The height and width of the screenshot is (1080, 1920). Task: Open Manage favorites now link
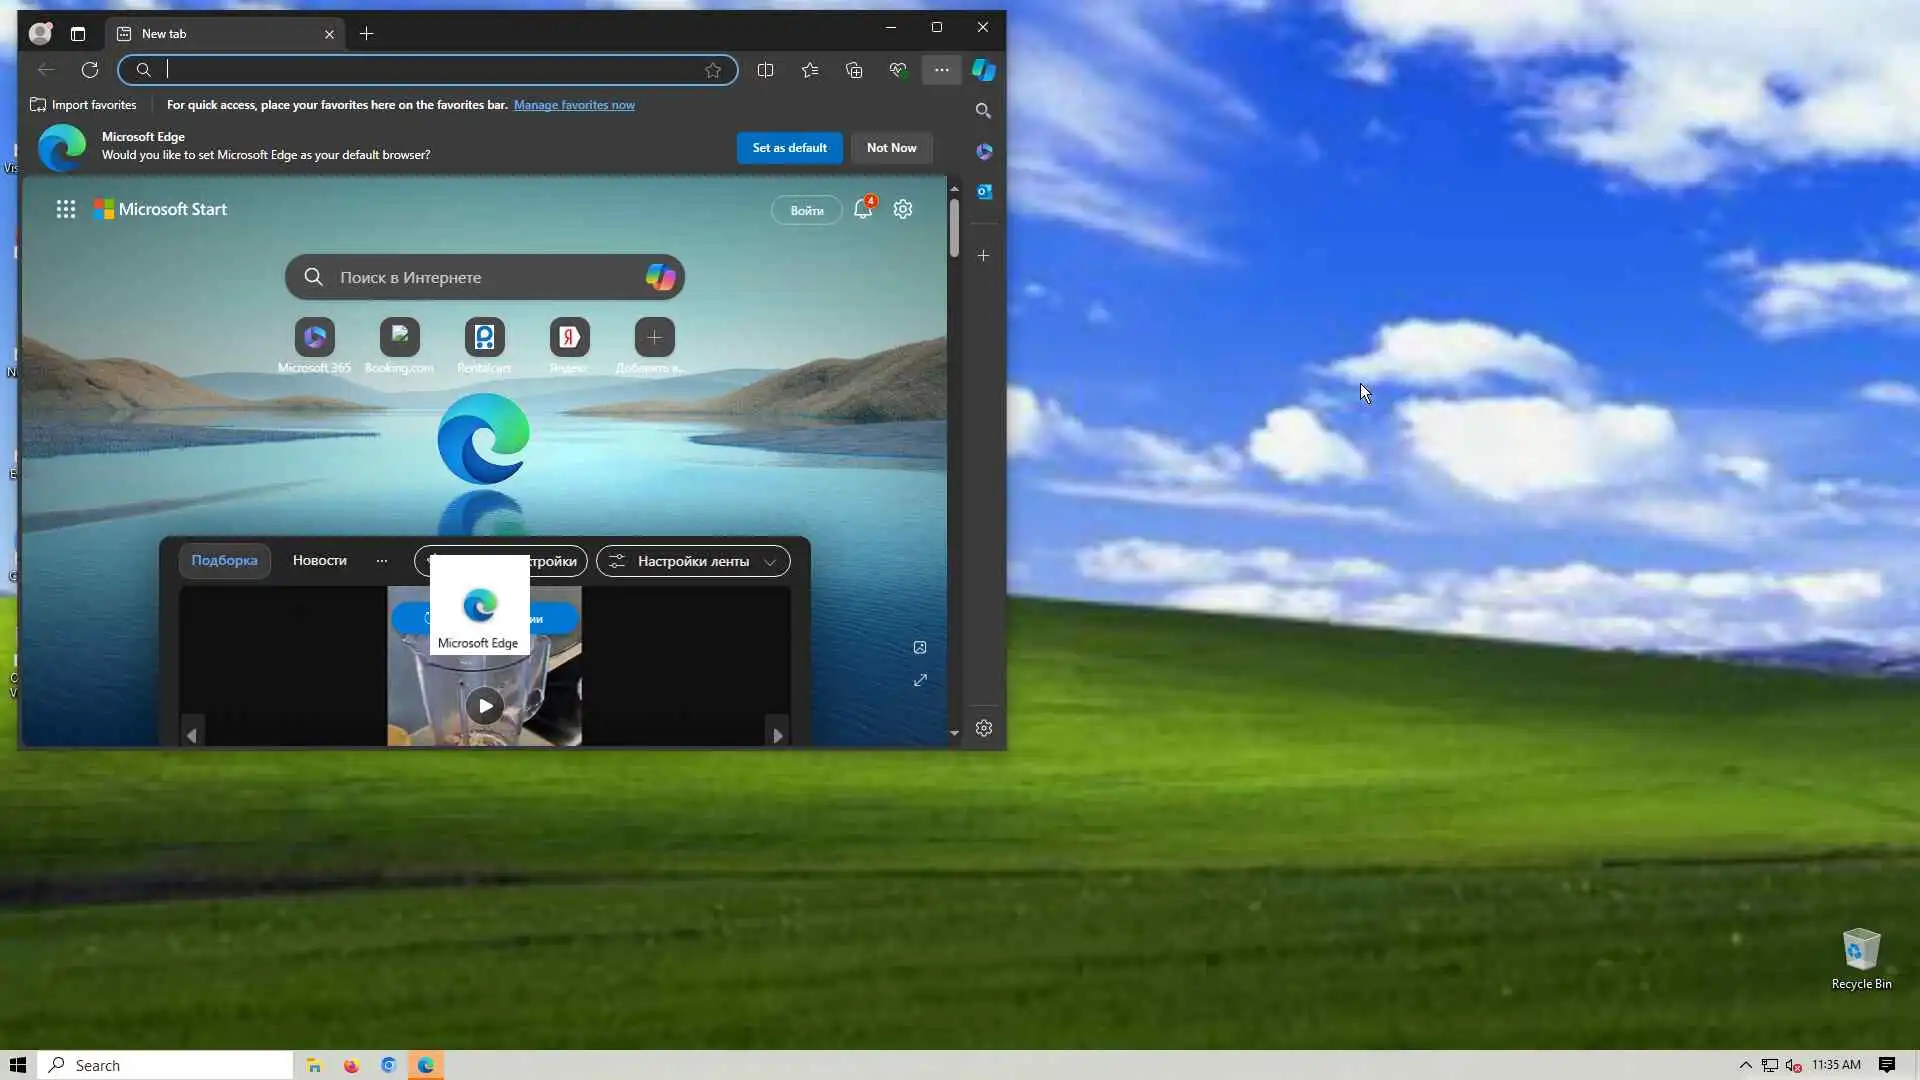(x=574, y=105)
